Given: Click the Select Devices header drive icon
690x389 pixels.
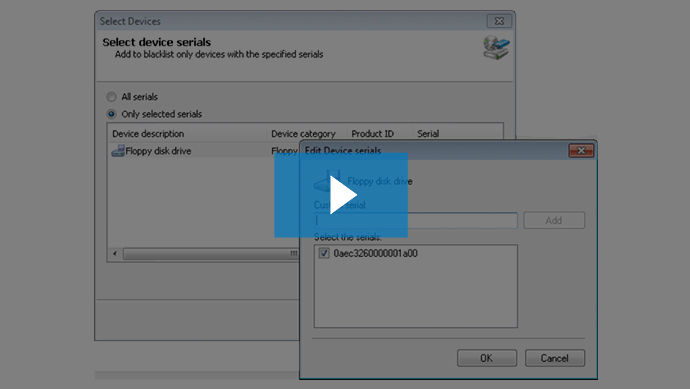Looking at the screenshot, I should tap(496, 48).
